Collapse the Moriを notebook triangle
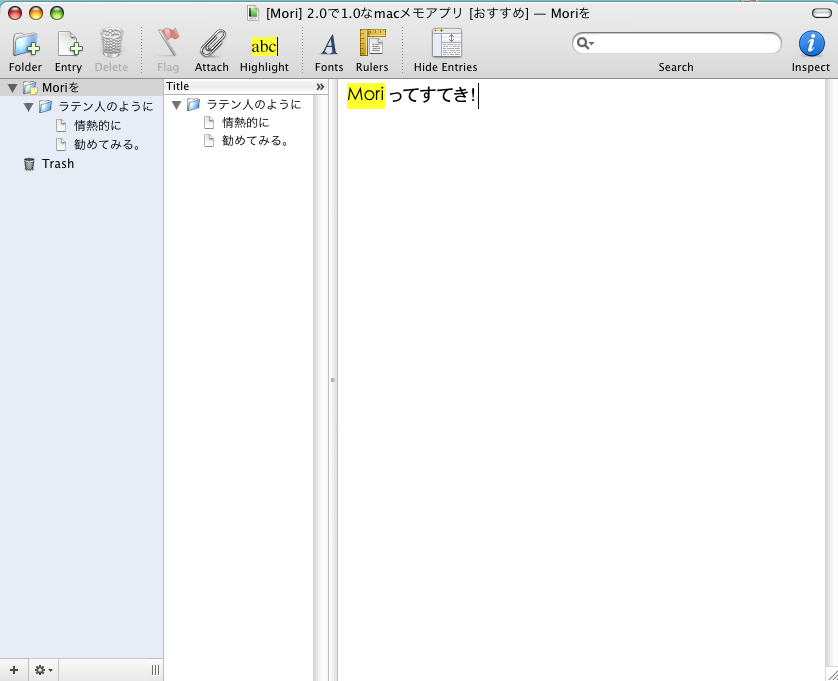This screenshot has height=681, width=838. [x=12, y=88]
